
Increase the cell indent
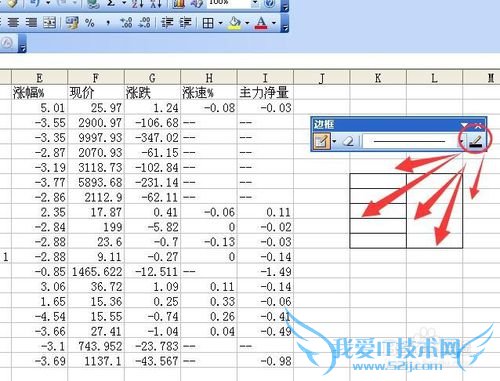(x=185, y=23)
